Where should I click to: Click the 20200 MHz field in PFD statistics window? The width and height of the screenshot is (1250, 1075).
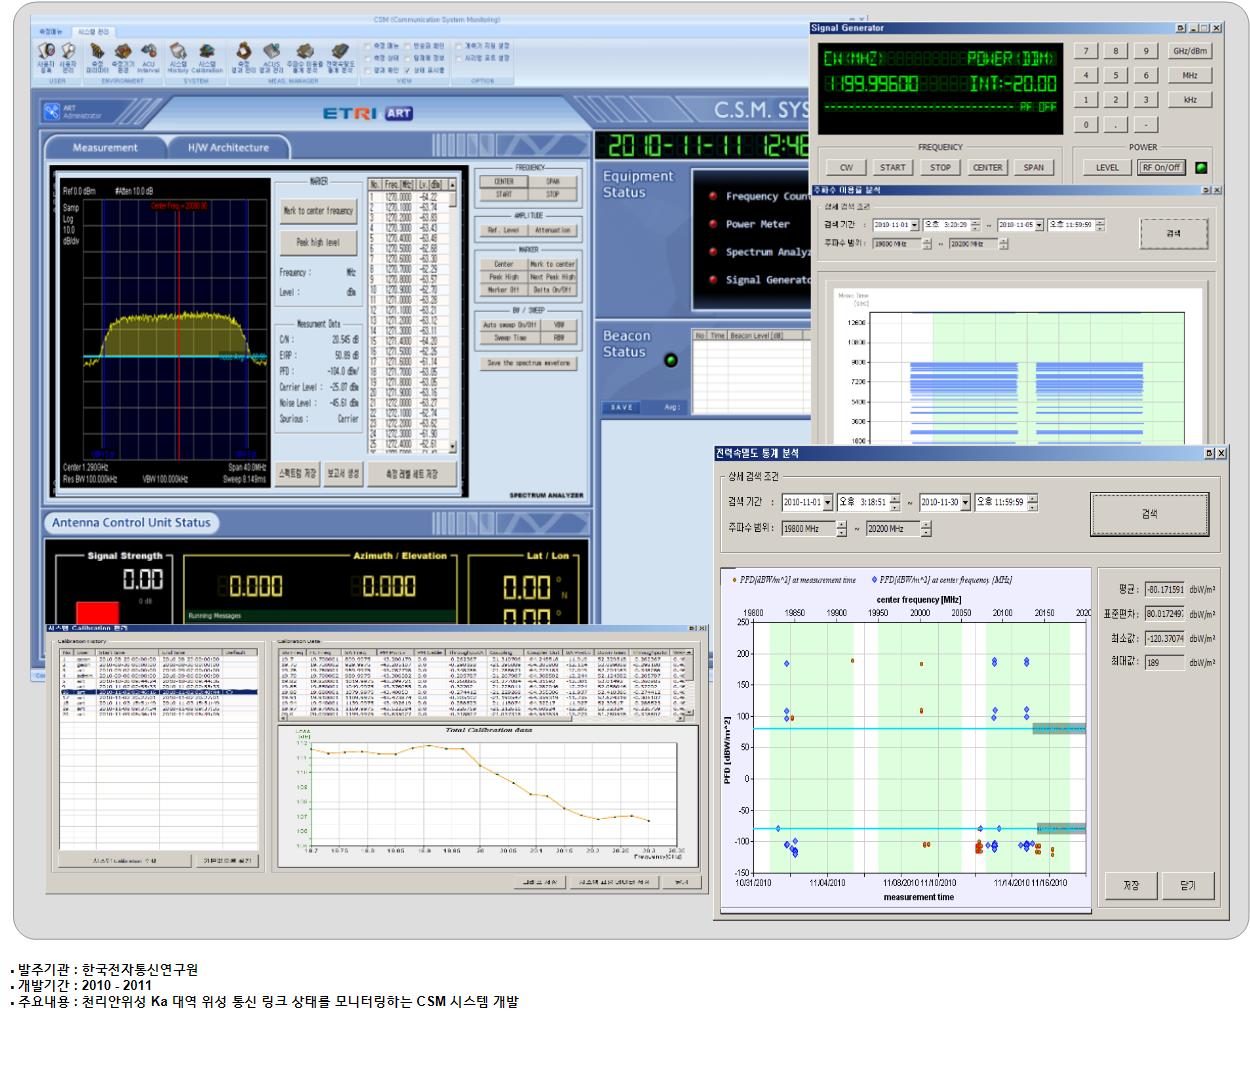pos(893,528)
